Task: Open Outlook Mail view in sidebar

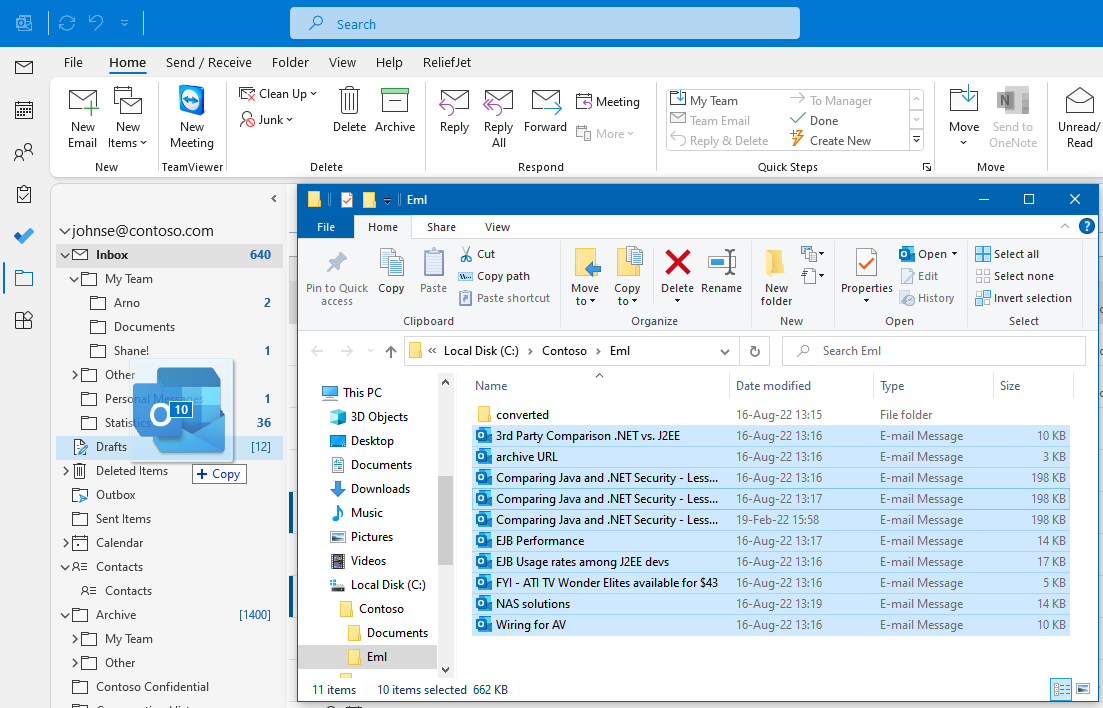Action: pos(24,67)
